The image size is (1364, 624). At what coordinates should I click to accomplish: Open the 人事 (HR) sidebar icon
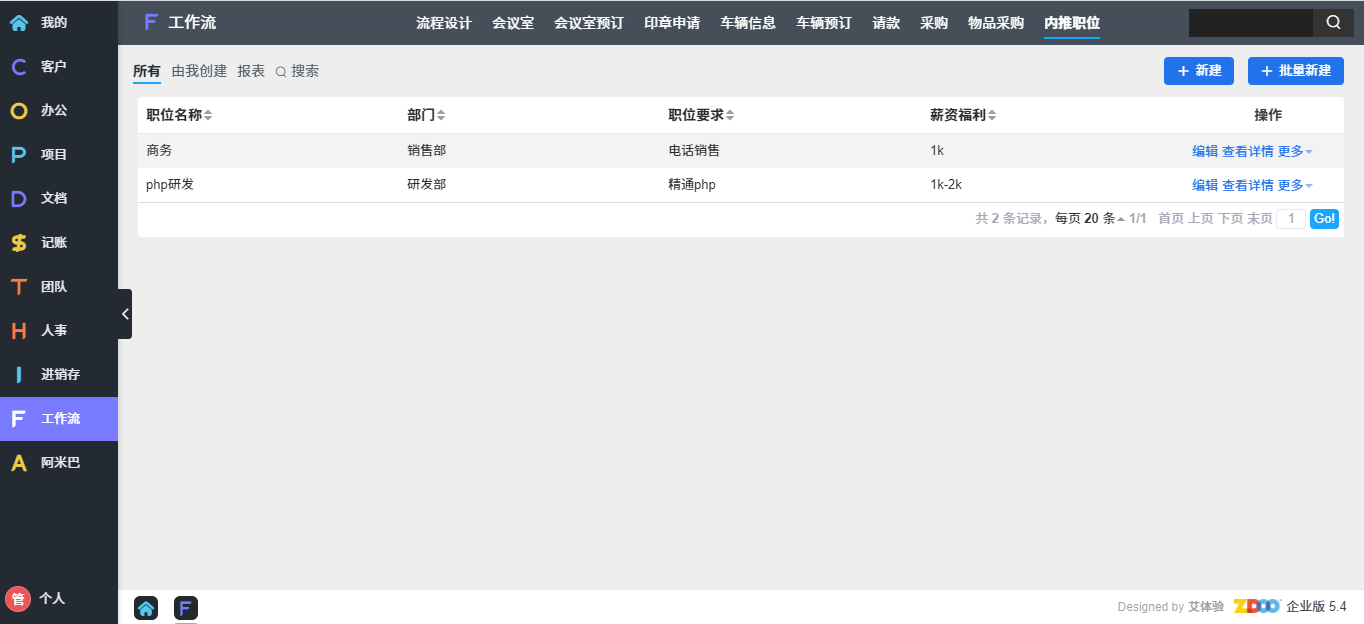[x=19, y=331]
